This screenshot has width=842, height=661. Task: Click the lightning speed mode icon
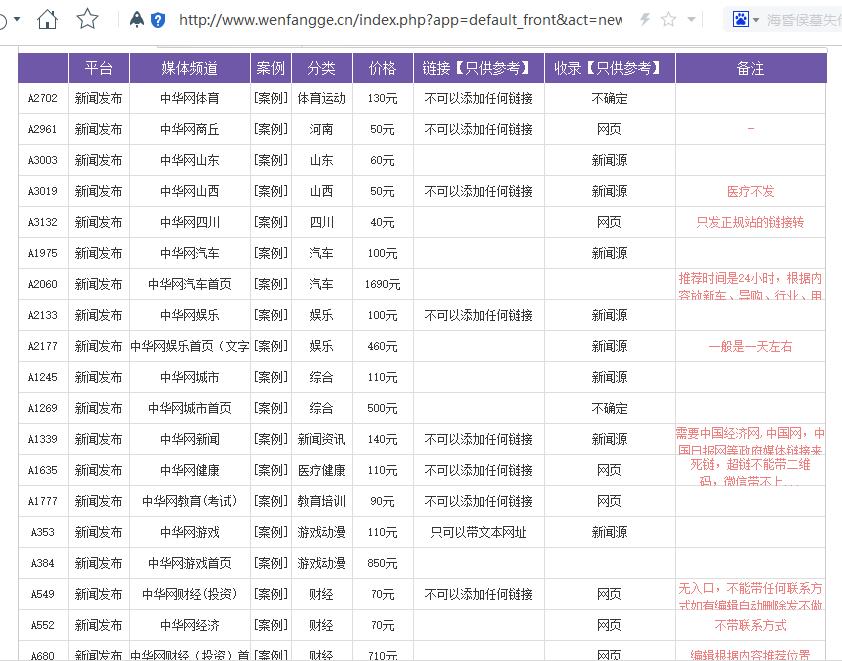pos(645,20)
